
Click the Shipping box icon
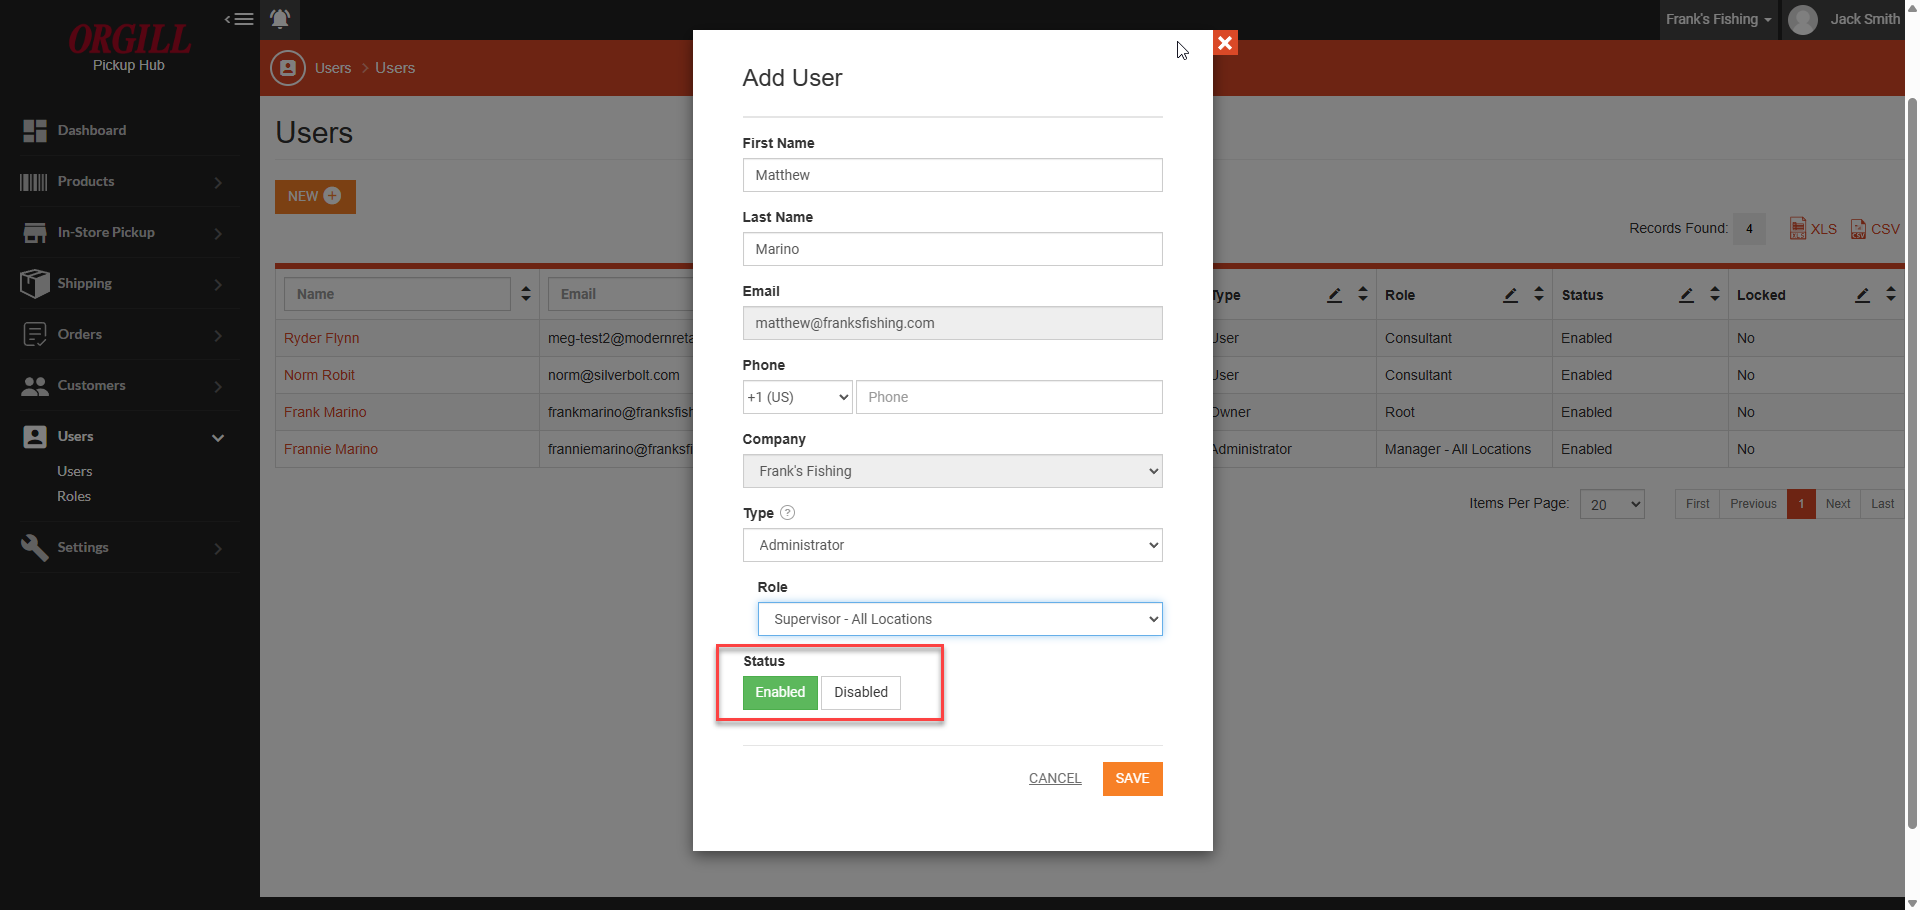coord(35,284)
